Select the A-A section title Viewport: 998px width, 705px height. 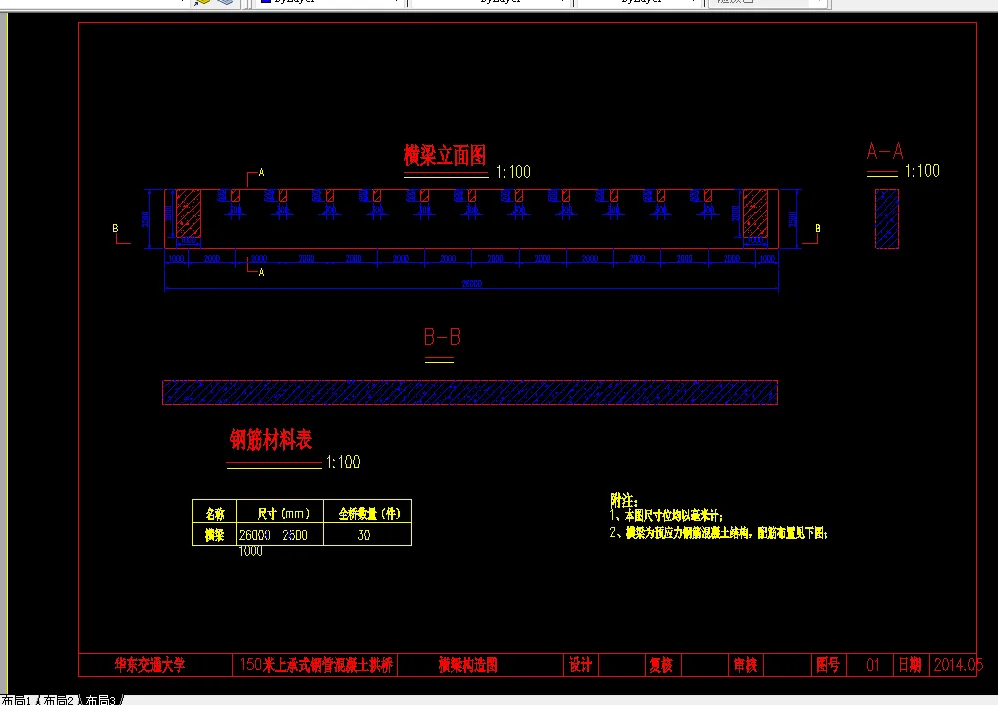click(x=885, y=151)
